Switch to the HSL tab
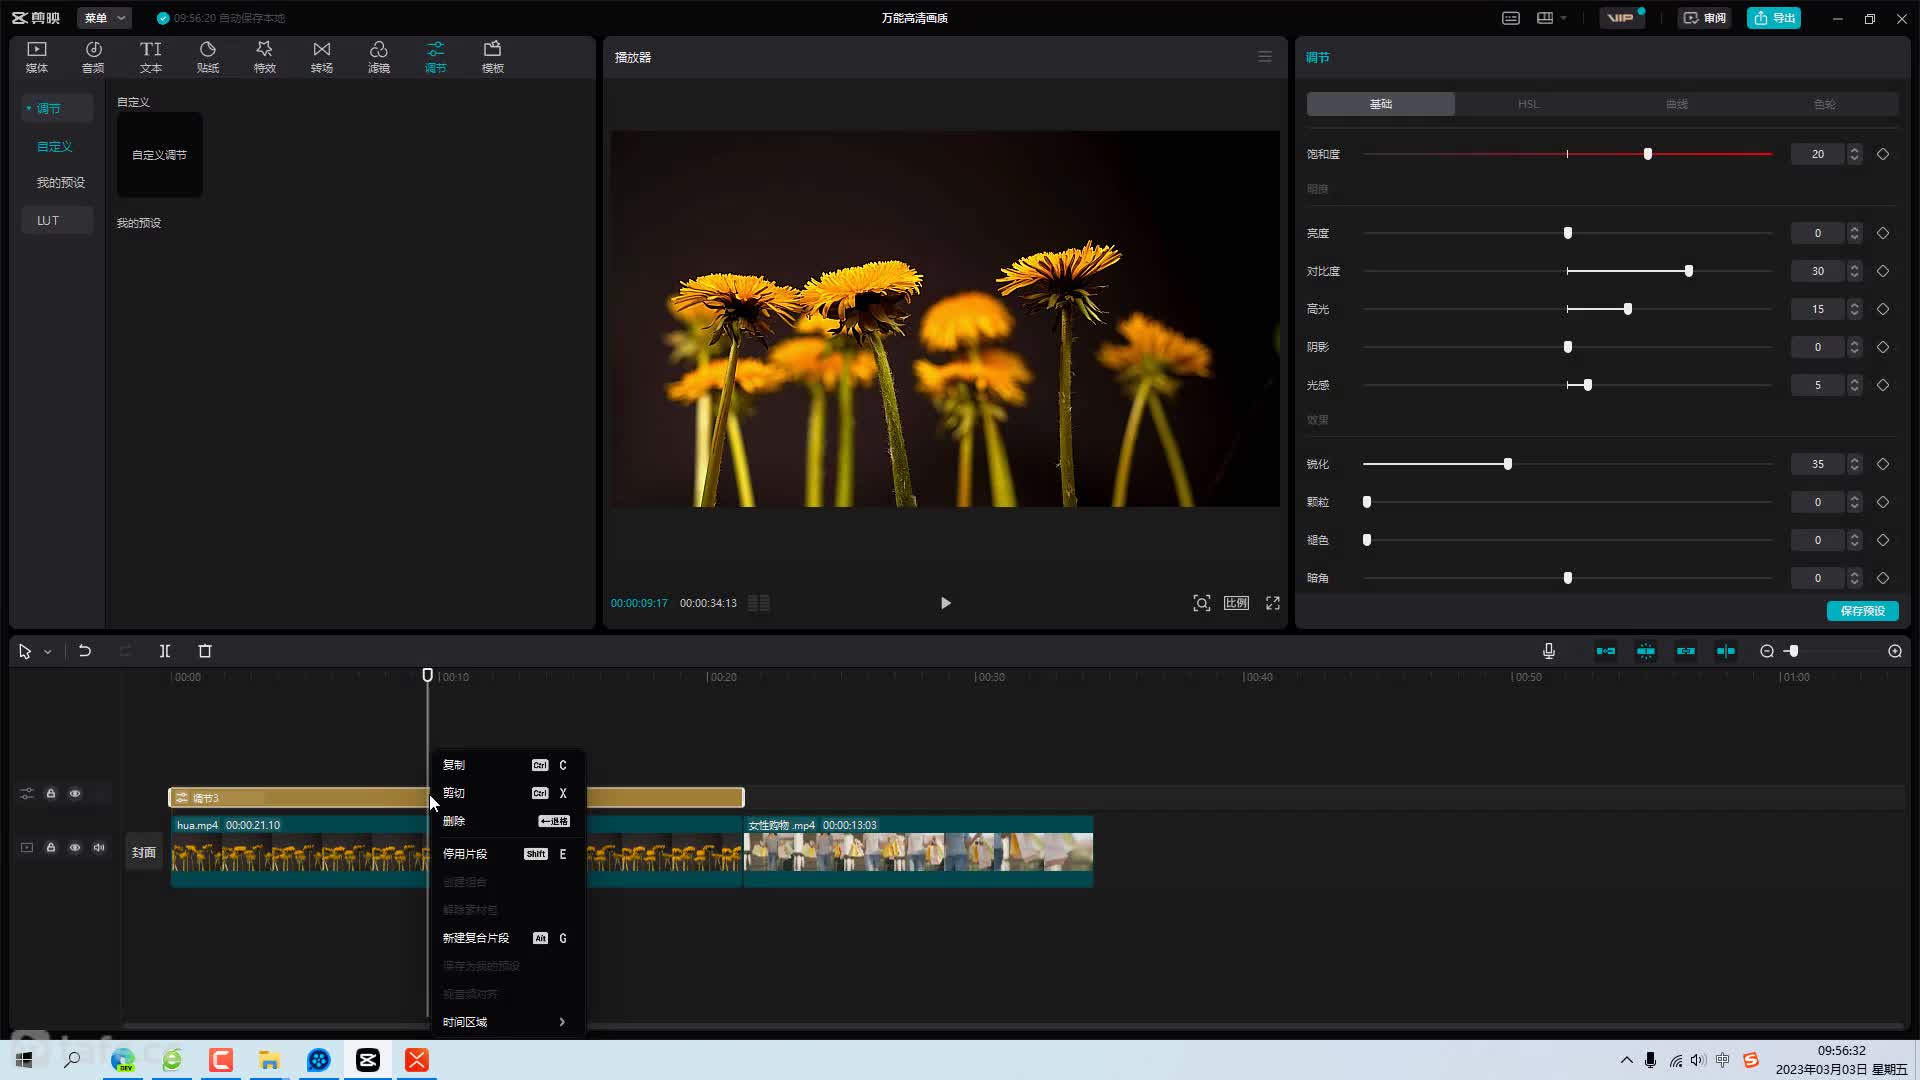 (x=1528, y=104)
